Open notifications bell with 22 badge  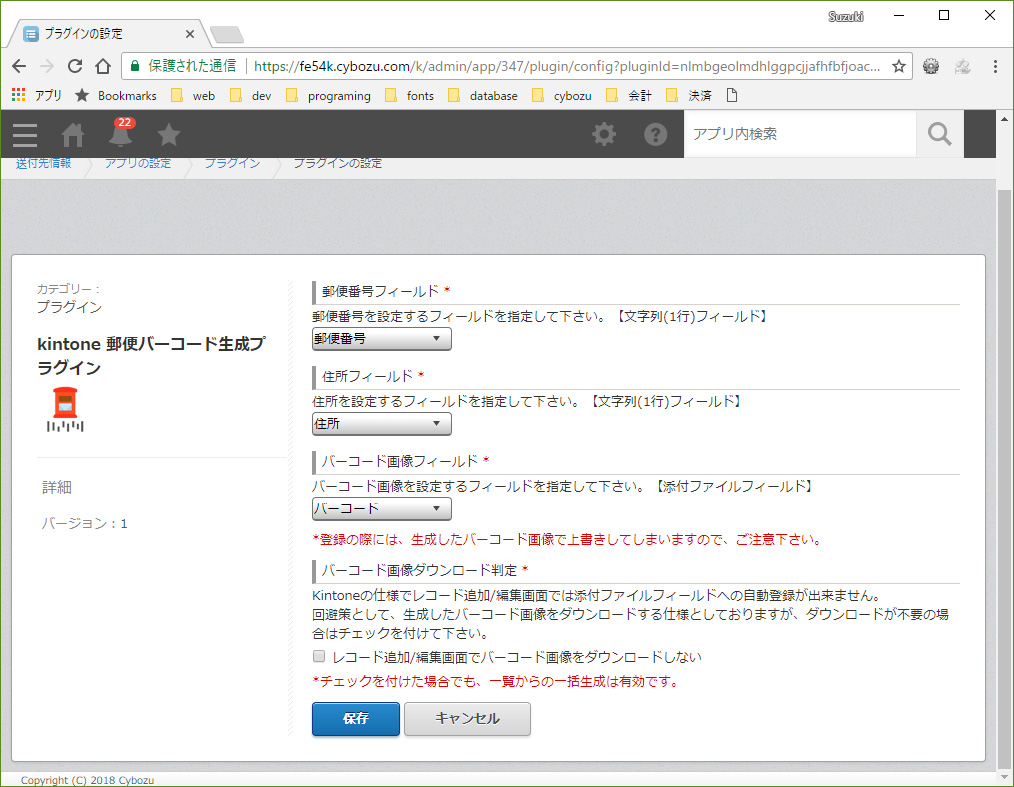(121, 133)
